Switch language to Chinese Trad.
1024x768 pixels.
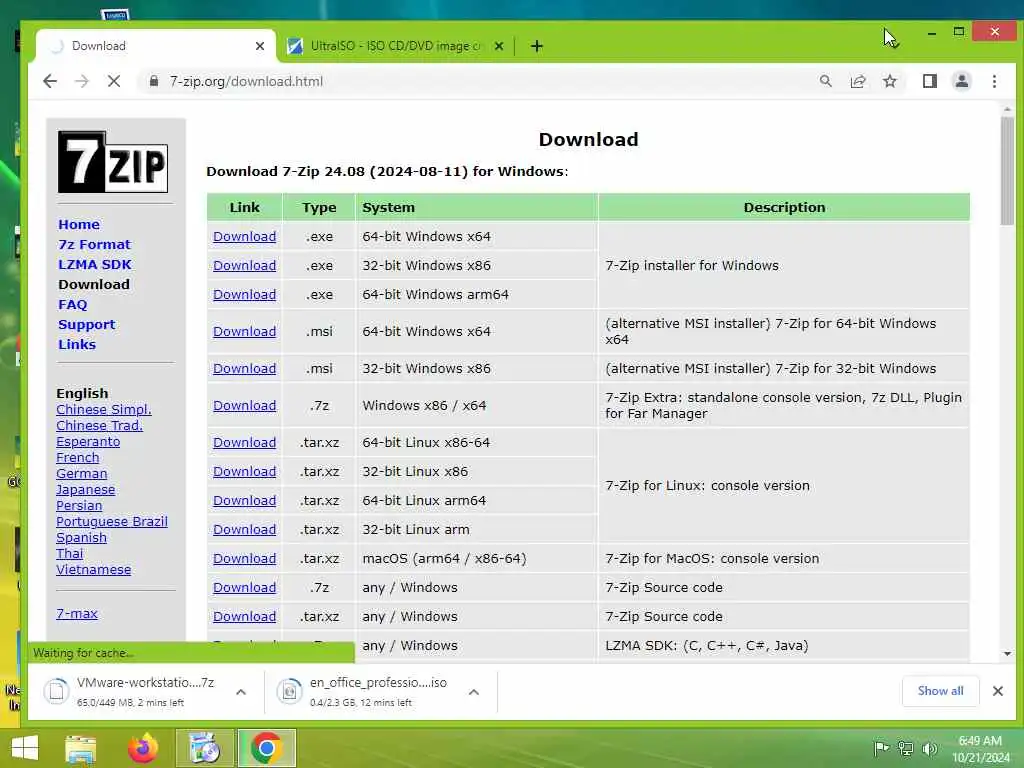[x=99, y=425]
